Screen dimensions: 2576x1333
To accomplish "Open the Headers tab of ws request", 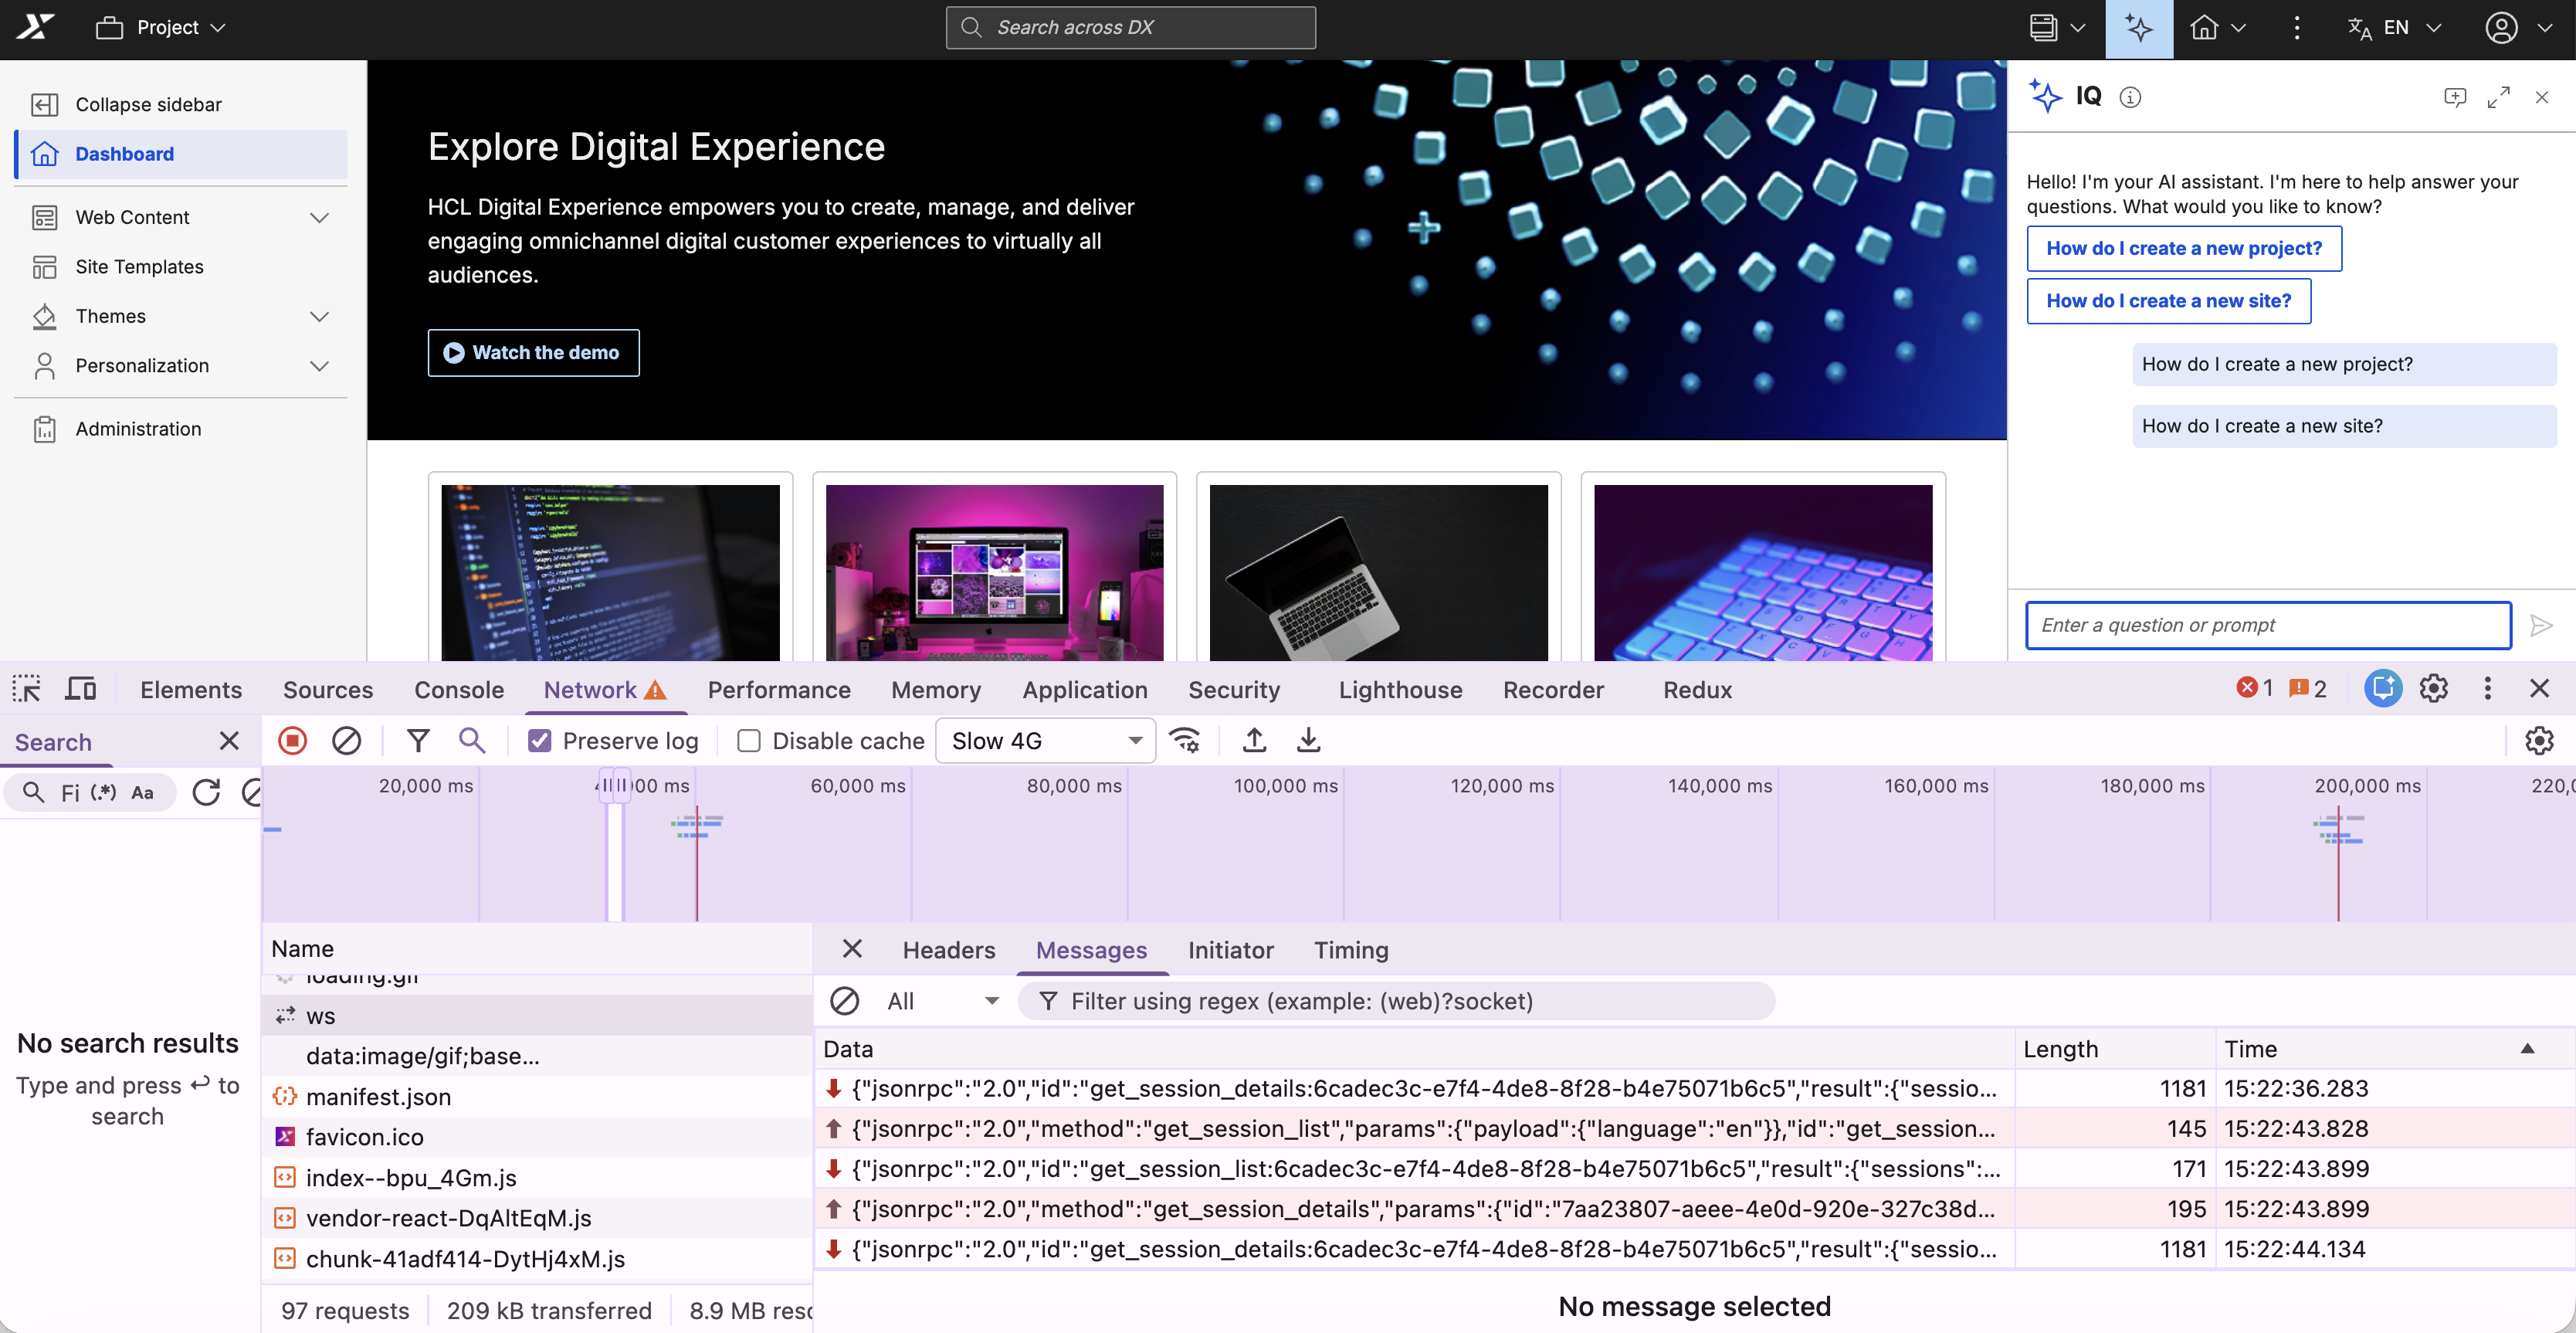I will click(x=949, y=949).
